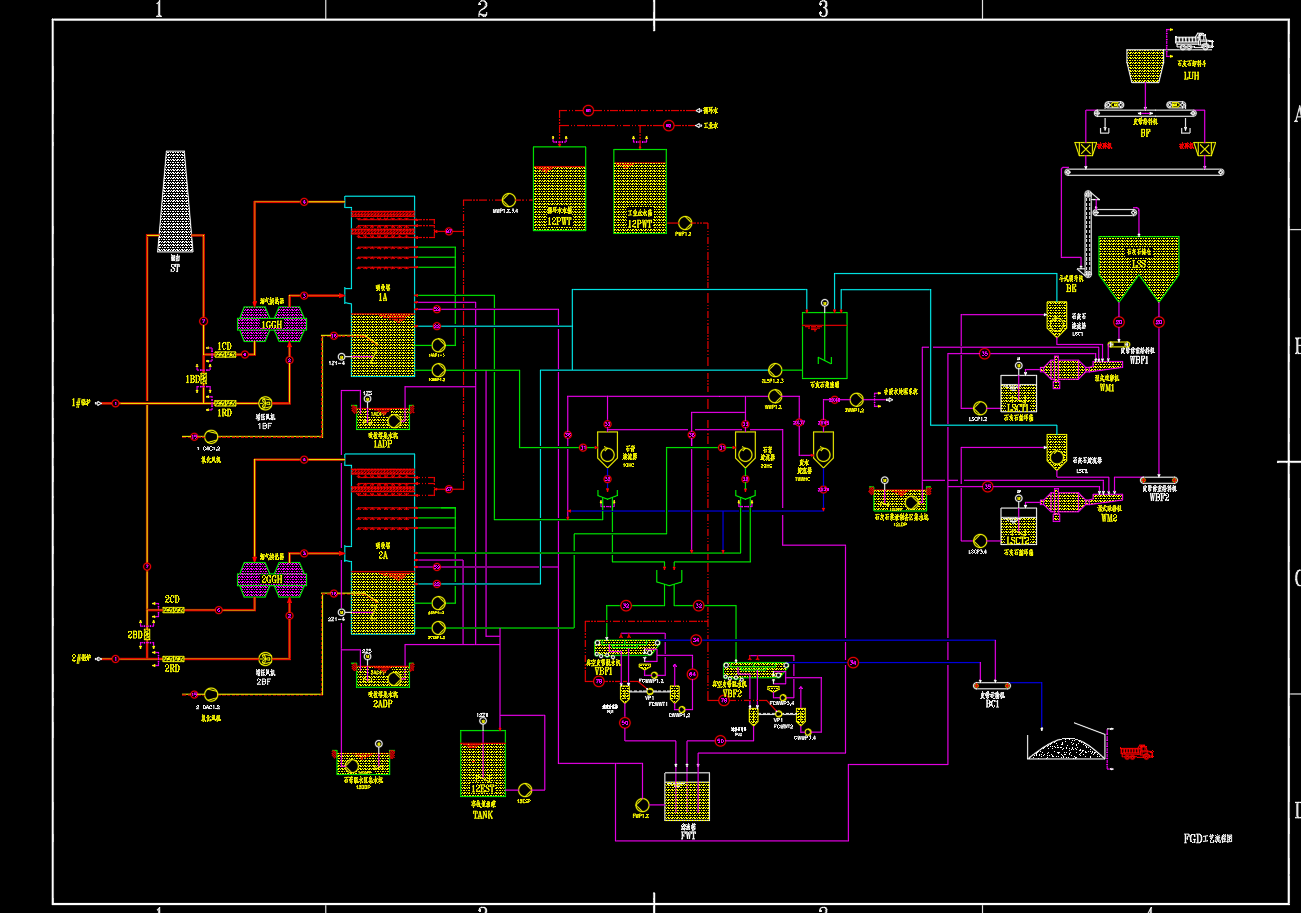Image resolution: width=1301 pixels, height=913 pixels.
Task: Select the 1GGH gas heater symbol
Action: pyautogui.click(x=270, y=322)
